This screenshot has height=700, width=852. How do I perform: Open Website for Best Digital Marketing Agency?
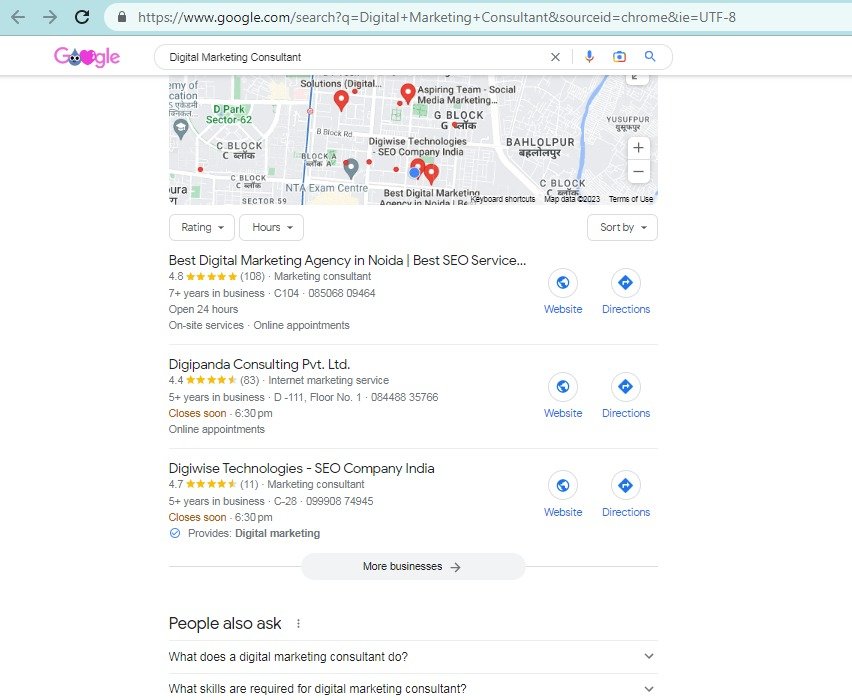tap(563, 291)
